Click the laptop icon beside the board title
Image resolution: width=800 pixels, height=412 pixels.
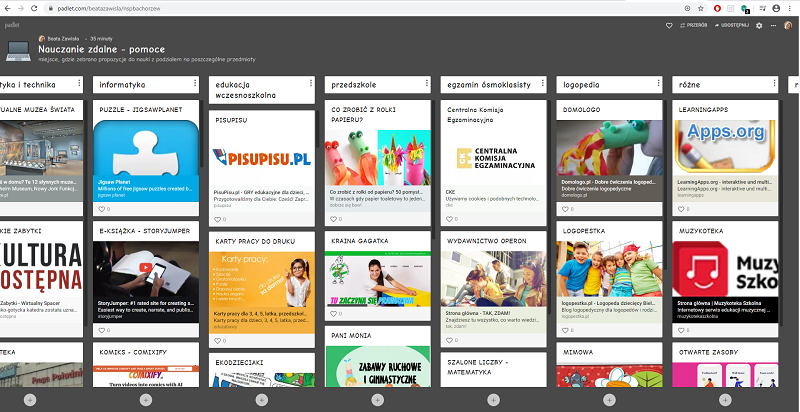(18, 51)
